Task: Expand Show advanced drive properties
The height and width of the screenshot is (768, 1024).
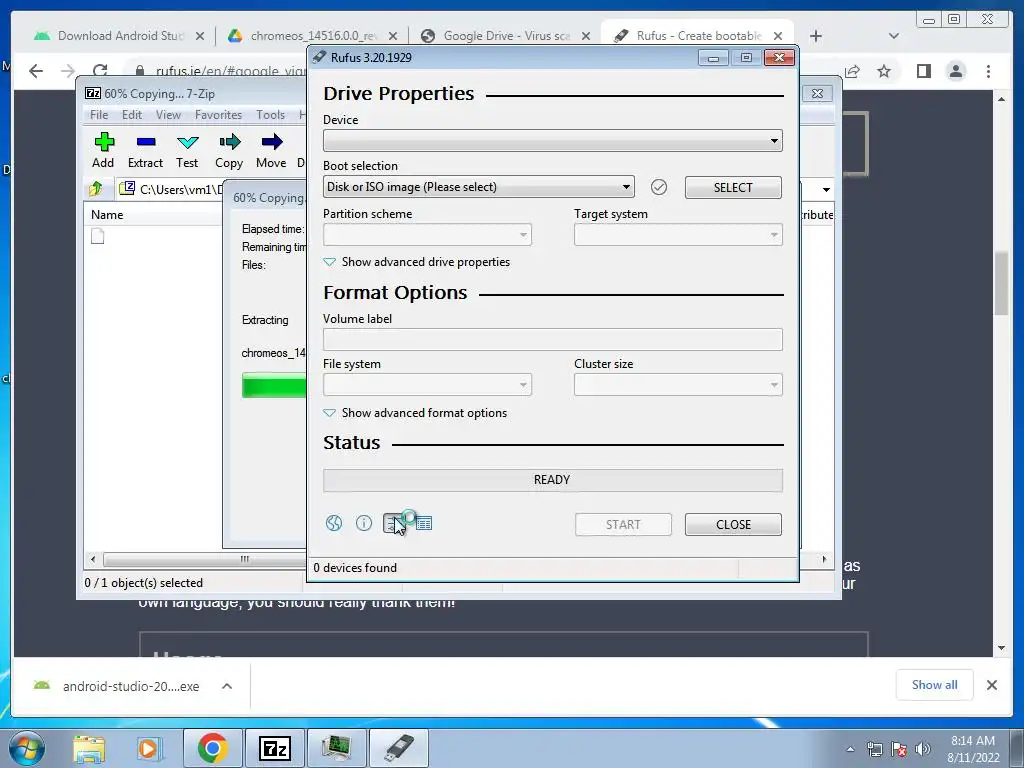Action: (x=417, y=262)
